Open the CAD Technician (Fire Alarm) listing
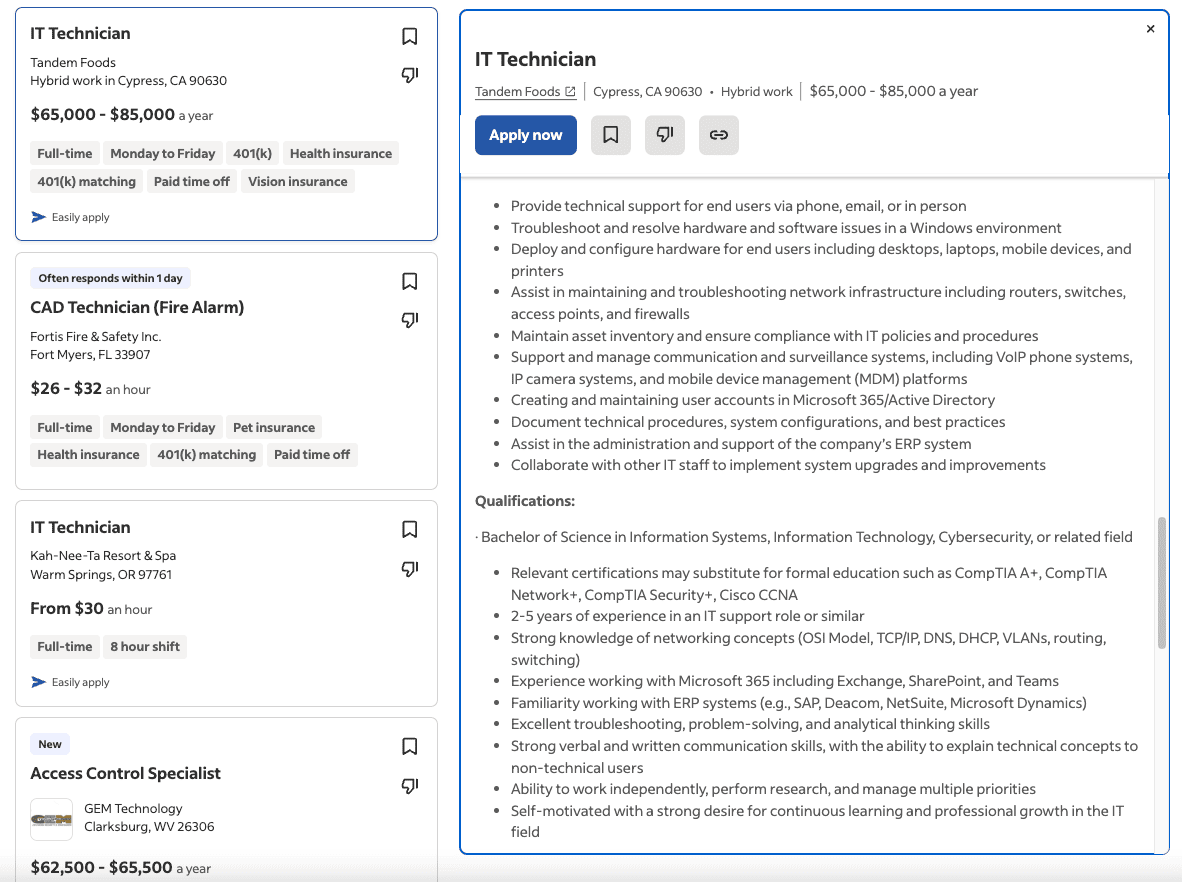1182x882 pixels. [x=137, y=308]
